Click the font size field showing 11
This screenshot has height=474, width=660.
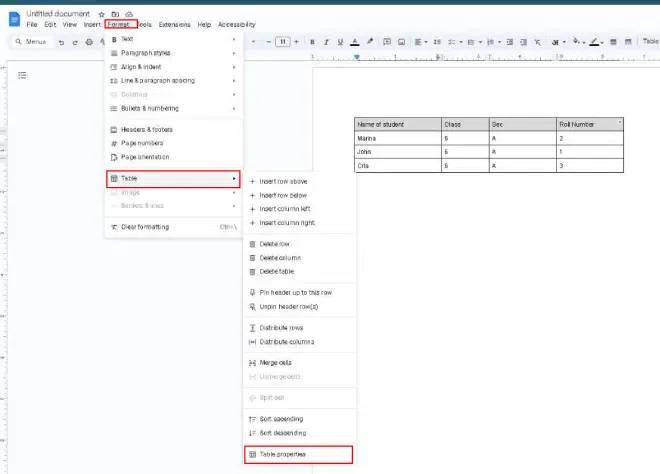point(282,42)
